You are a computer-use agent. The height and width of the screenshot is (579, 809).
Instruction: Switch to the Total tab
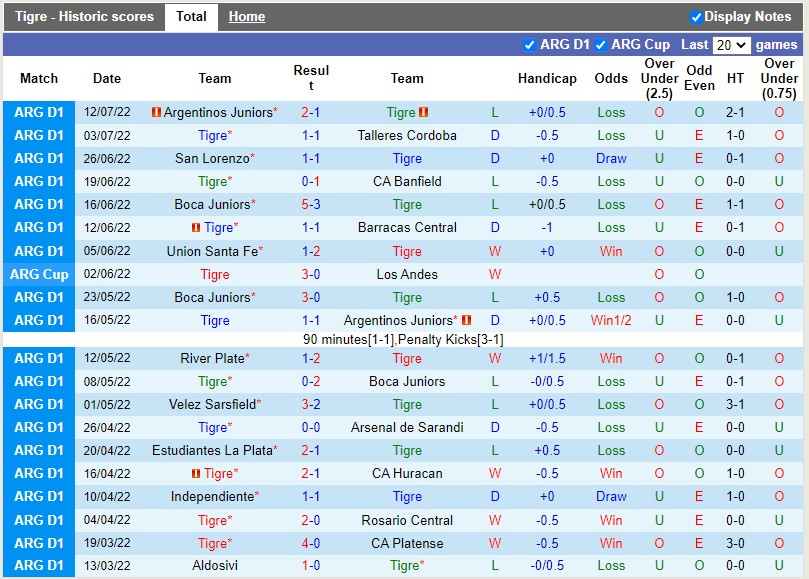click(191, 17)
